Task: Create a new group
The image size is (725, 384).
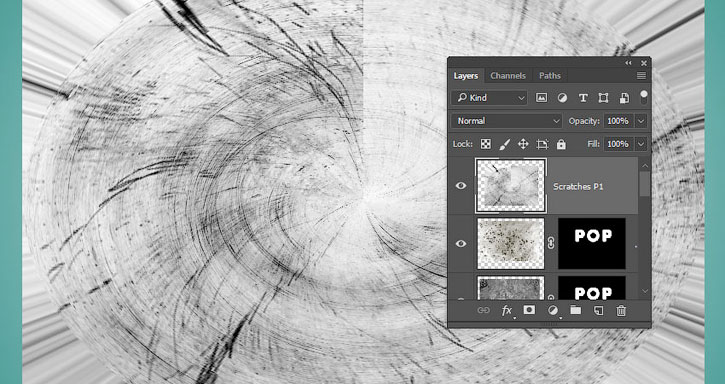Action: coord(575,310)
